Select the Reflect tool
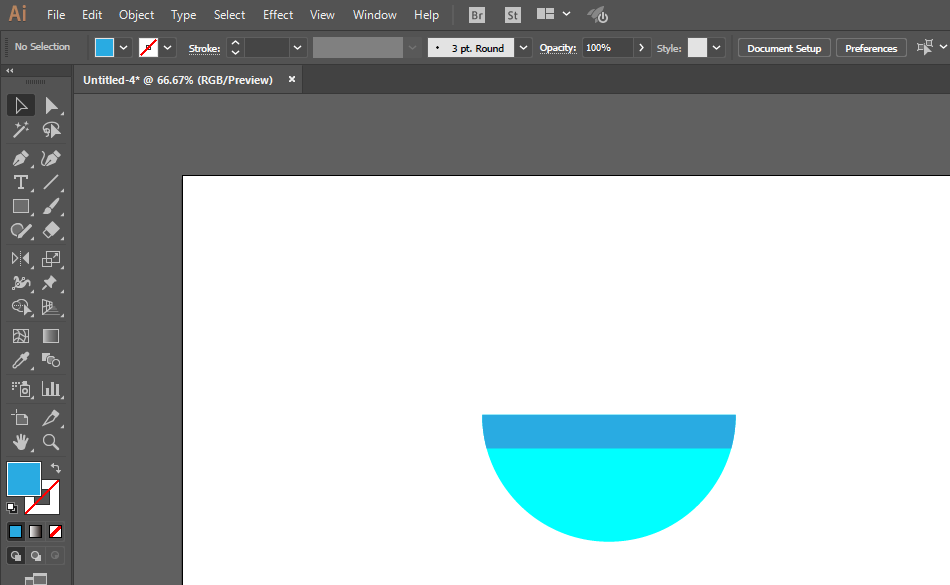 click(21, 259)
